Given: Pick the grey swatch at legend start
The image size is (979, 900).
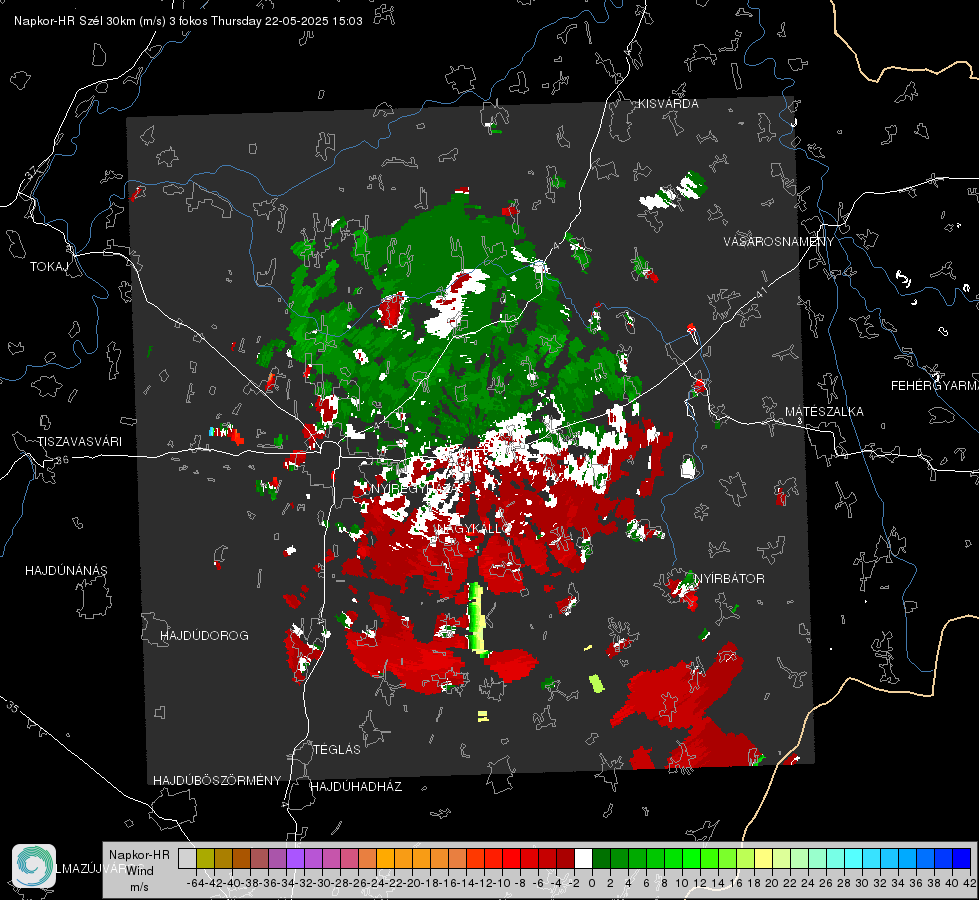Looking at the screenshot, I should pos(187,859).
